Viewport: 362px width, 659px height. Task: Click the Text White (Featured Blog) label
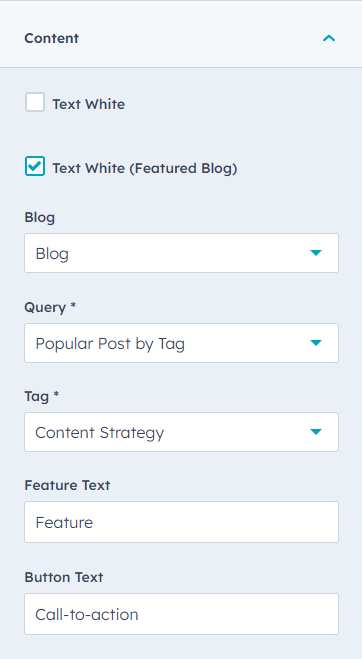click(145, 168)
